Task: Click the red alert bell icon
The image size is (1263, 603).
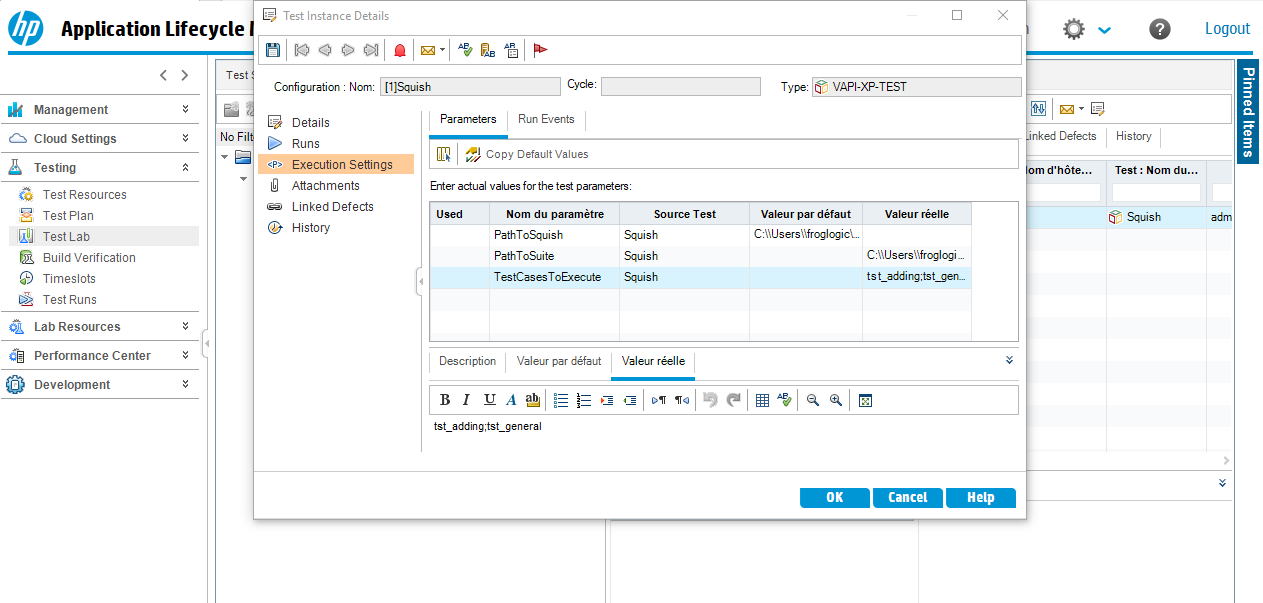Action: pos(400,49)
